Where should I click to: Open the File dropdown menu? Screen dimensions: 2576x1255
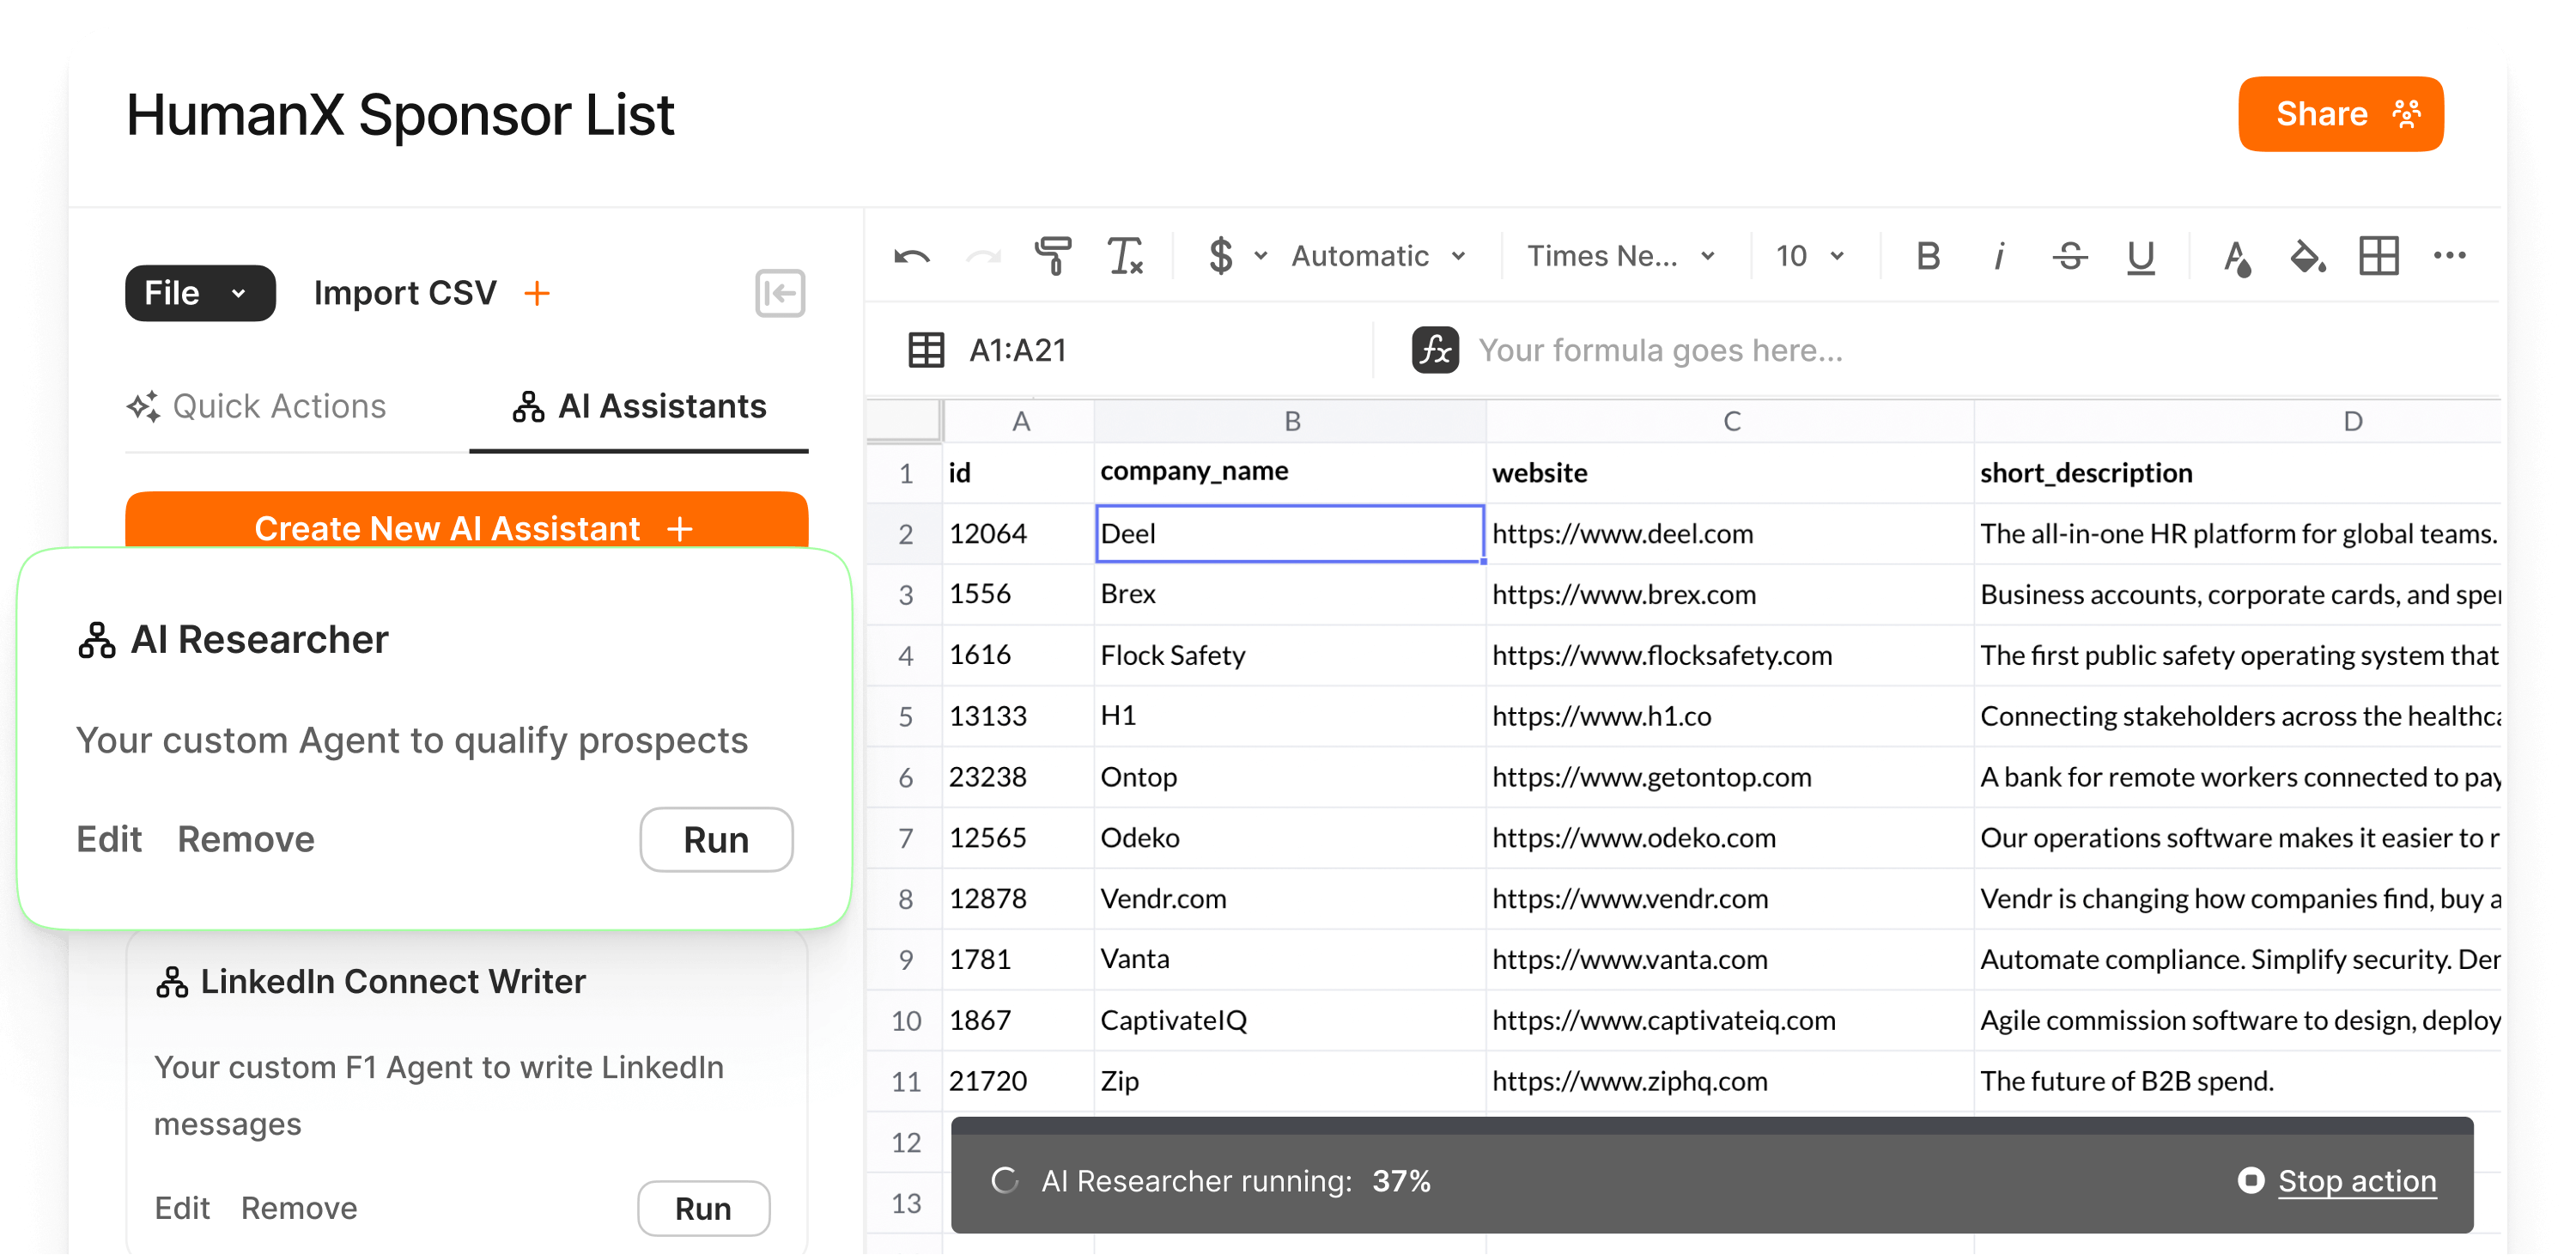[x=199, y=293]
